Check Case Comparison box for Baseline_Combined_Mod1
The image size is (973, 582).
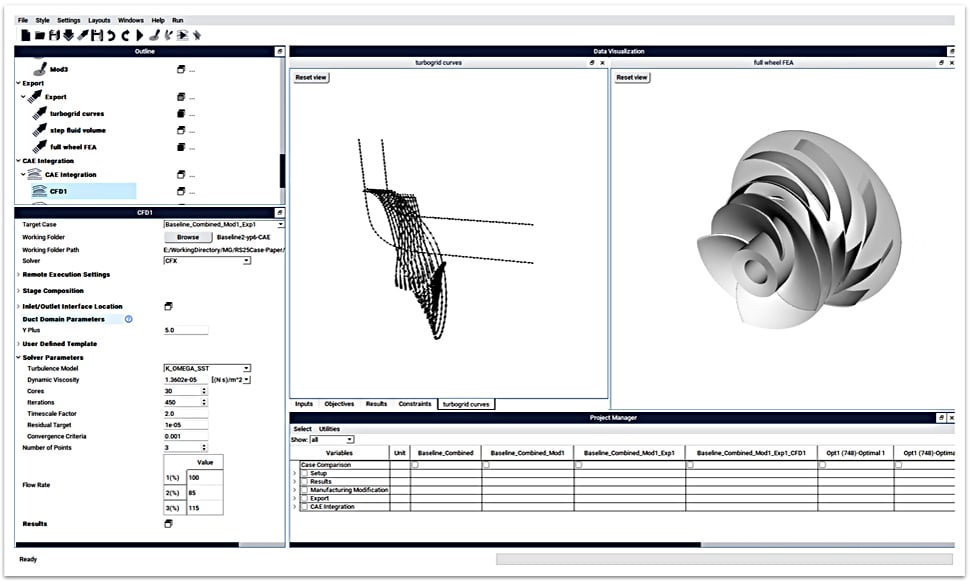(x=486, y=465)
